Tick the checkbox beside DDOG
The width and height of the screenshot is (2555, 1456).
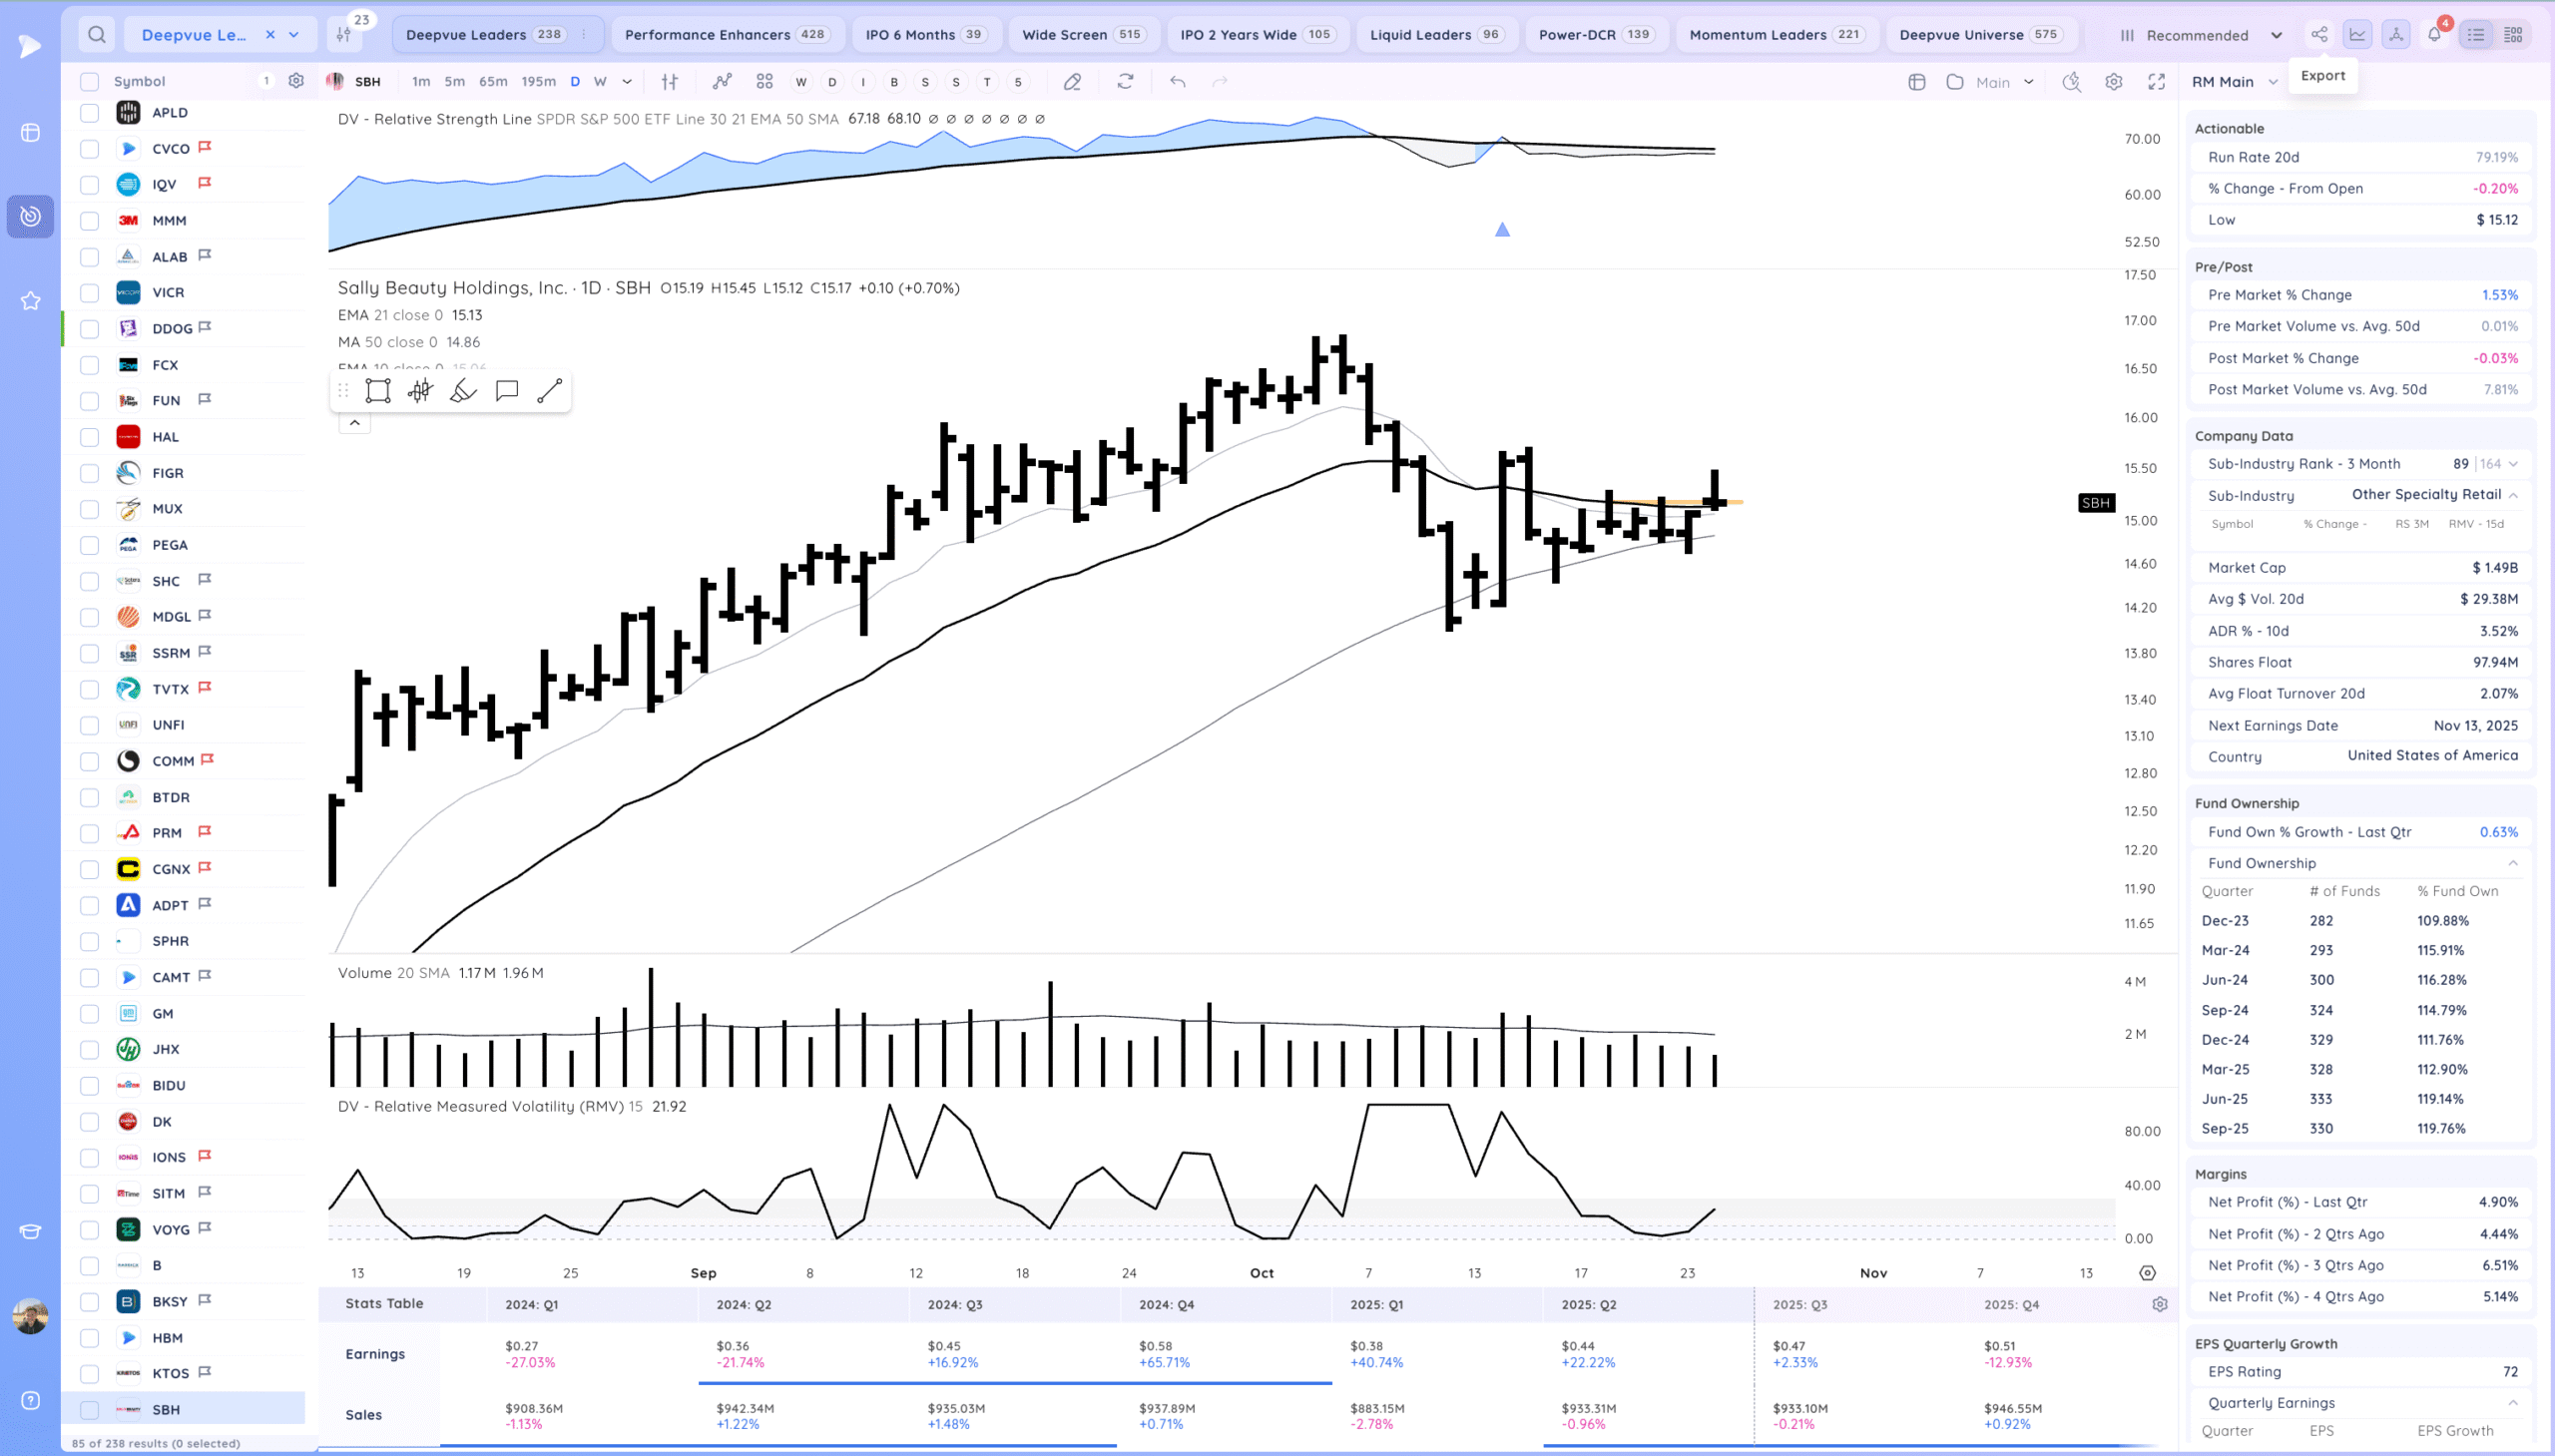[90, 329]
